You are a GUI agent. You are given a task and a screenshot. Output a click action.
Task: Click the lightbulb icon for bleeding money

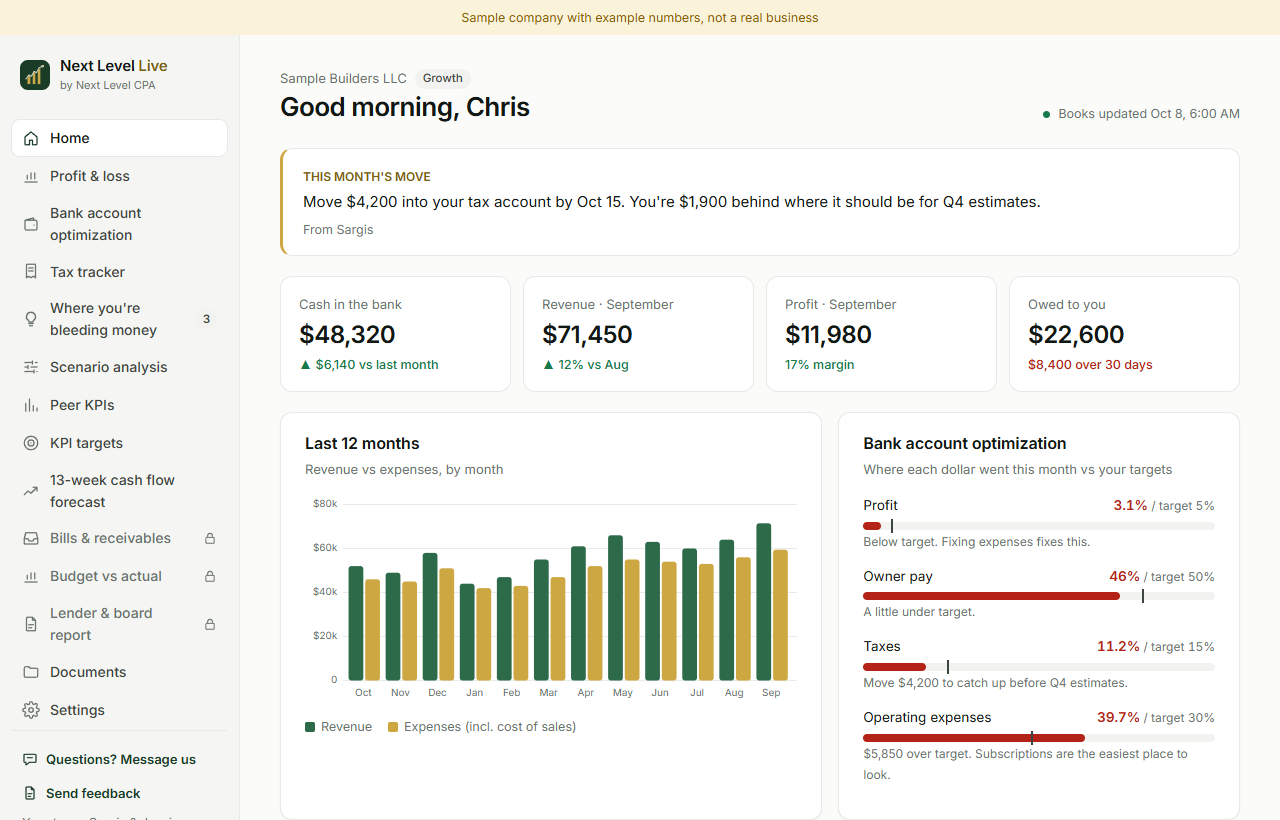tap(31, 319)
